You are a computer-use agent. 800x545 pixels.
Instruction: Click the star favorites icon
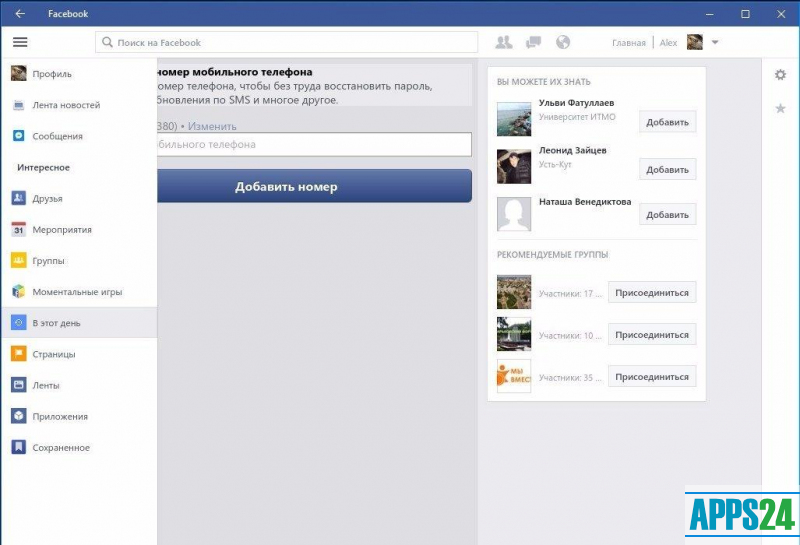point(780,108)
